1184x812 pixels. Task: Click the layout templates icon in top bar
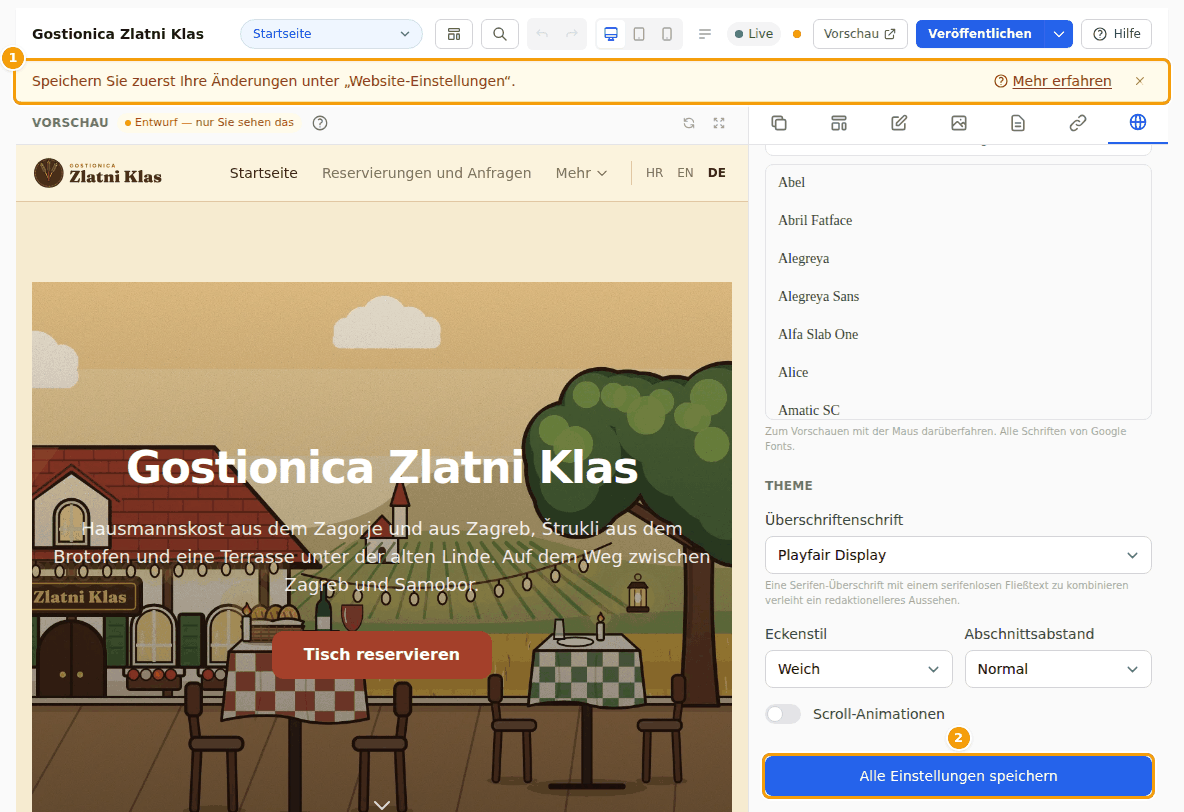point(454,34)
